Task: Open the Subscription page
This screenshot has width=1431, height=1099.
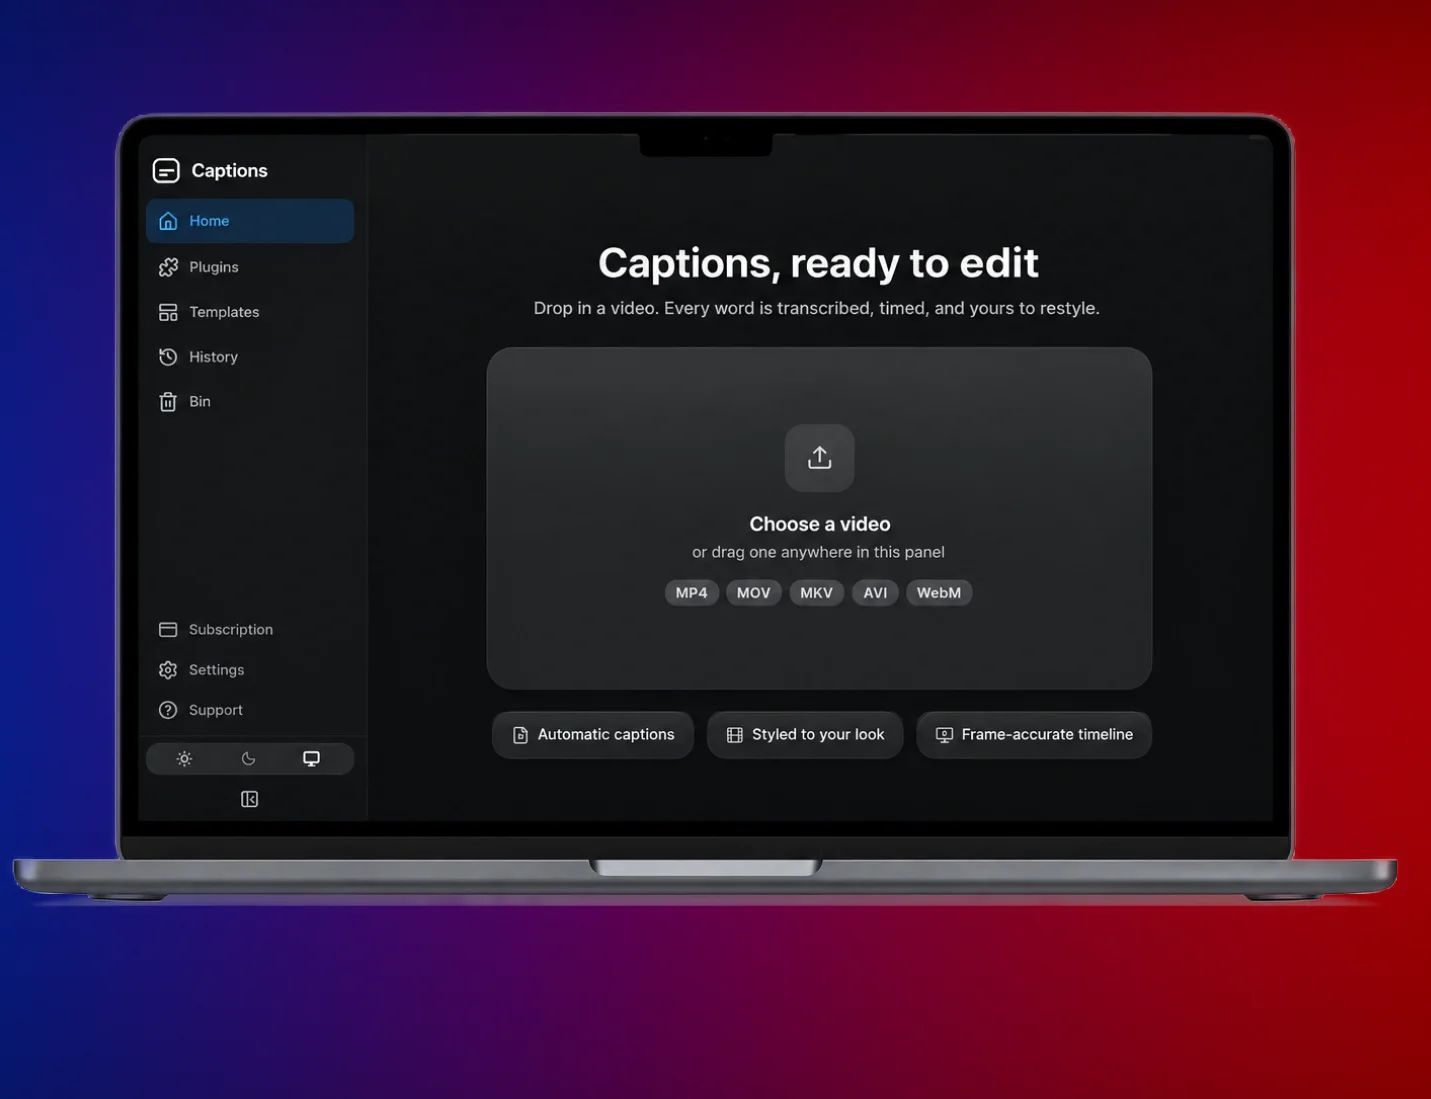Action: click(x=250, y=629)
